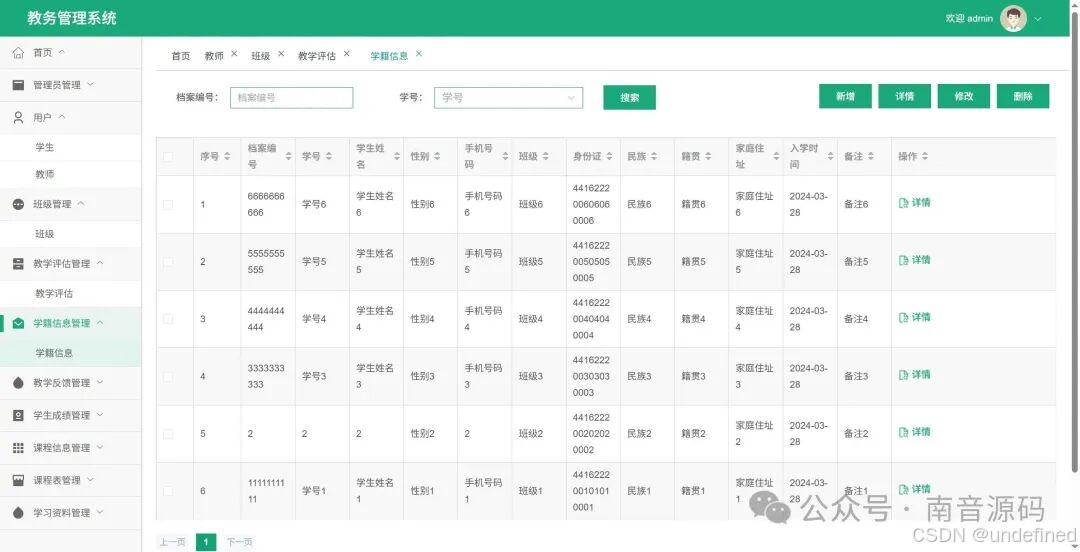
Task: Open 详情 link for 备注6 row
Action: coord(915,203)
